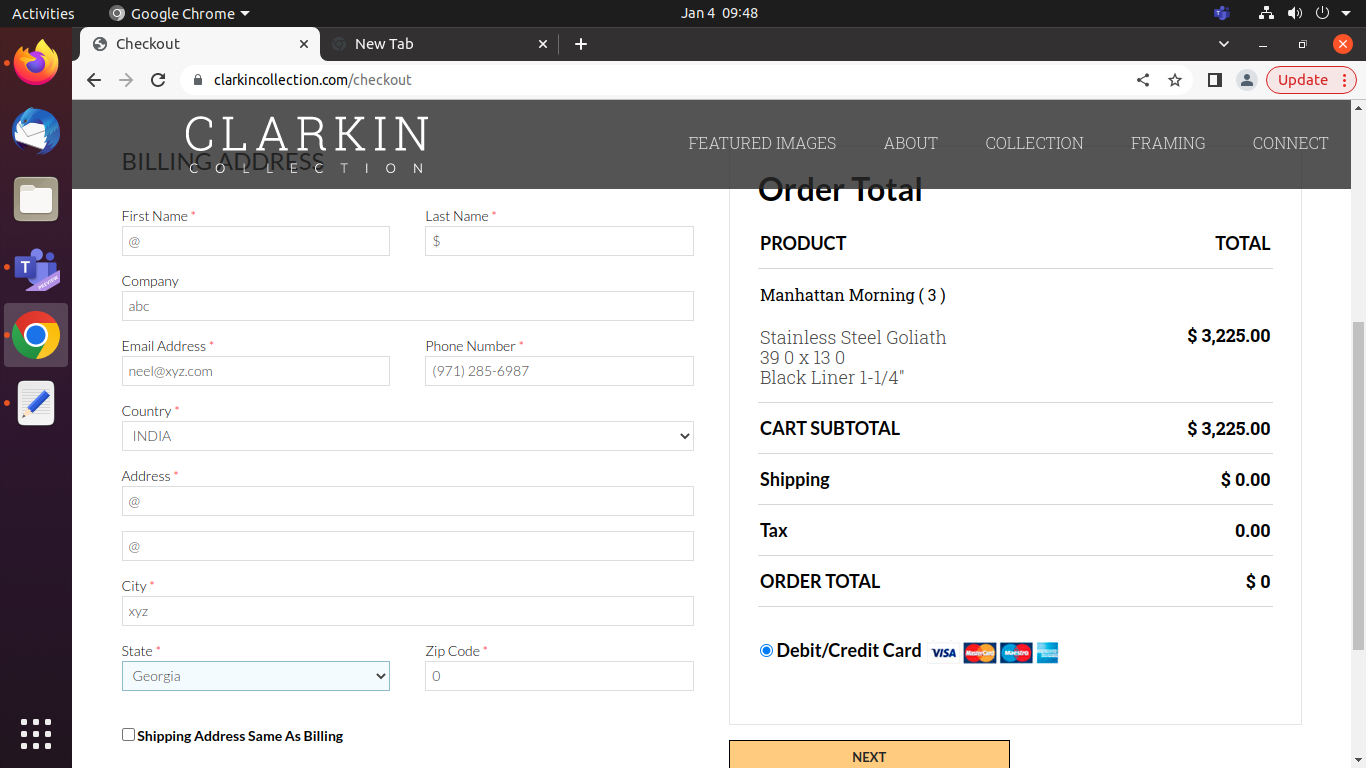Show Applications grid in the dock
Image resolution: width=1366 pixels, height=768 pixels.
pos(36,733)
